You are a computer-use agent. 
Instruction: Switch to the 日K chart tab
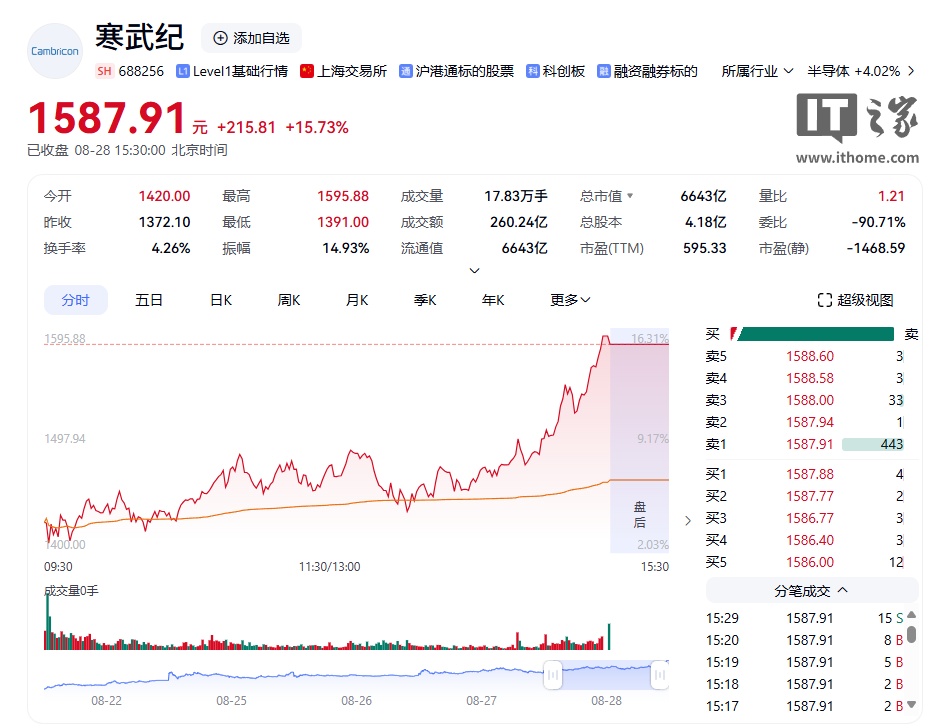[x=221, y=300]
